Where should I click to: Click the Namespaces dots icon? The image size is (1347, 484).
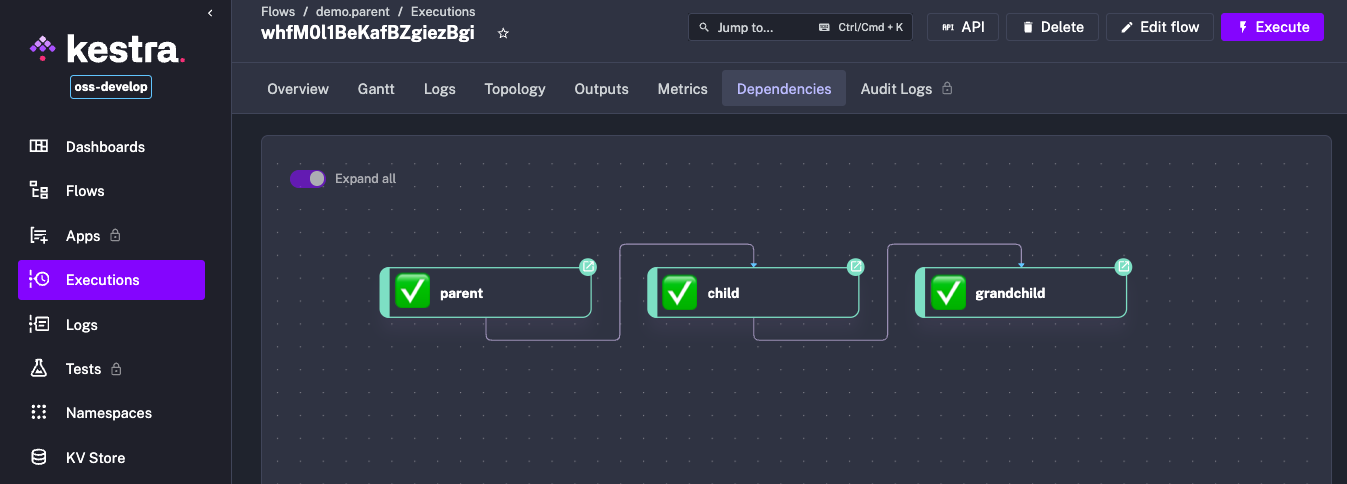click(39, 412)
